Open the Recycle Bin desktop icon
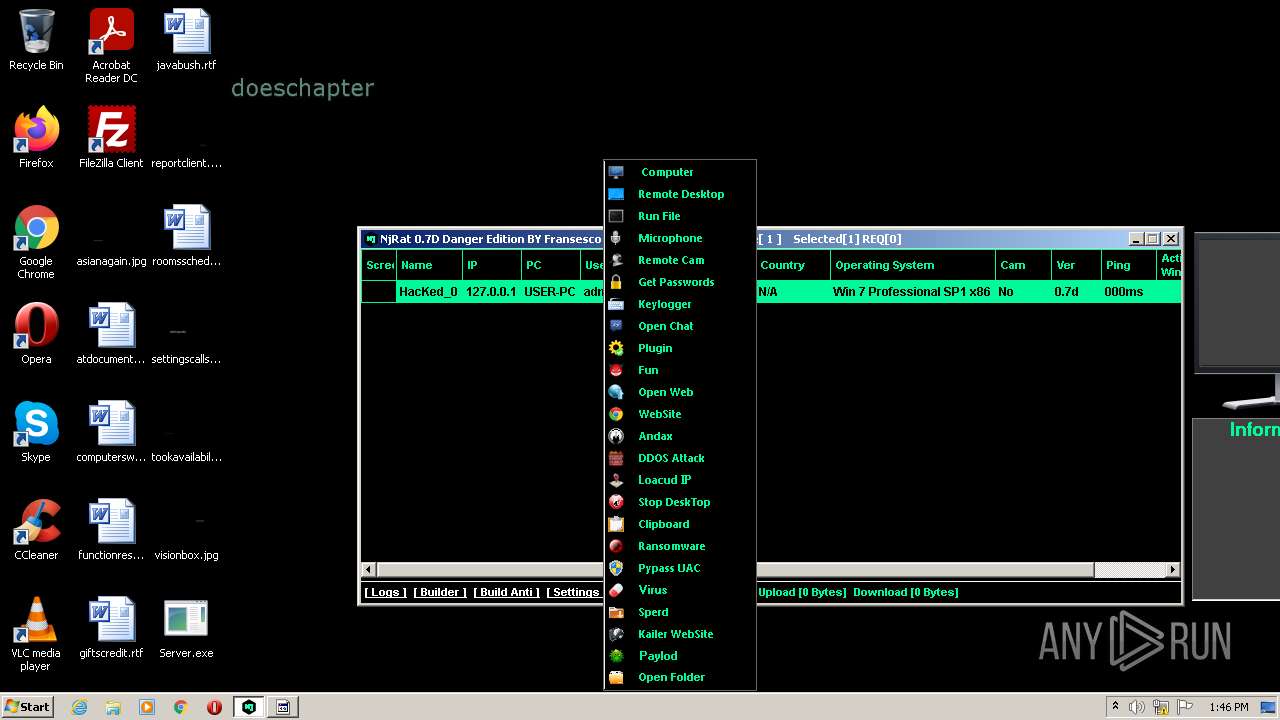 coord(36,40)
